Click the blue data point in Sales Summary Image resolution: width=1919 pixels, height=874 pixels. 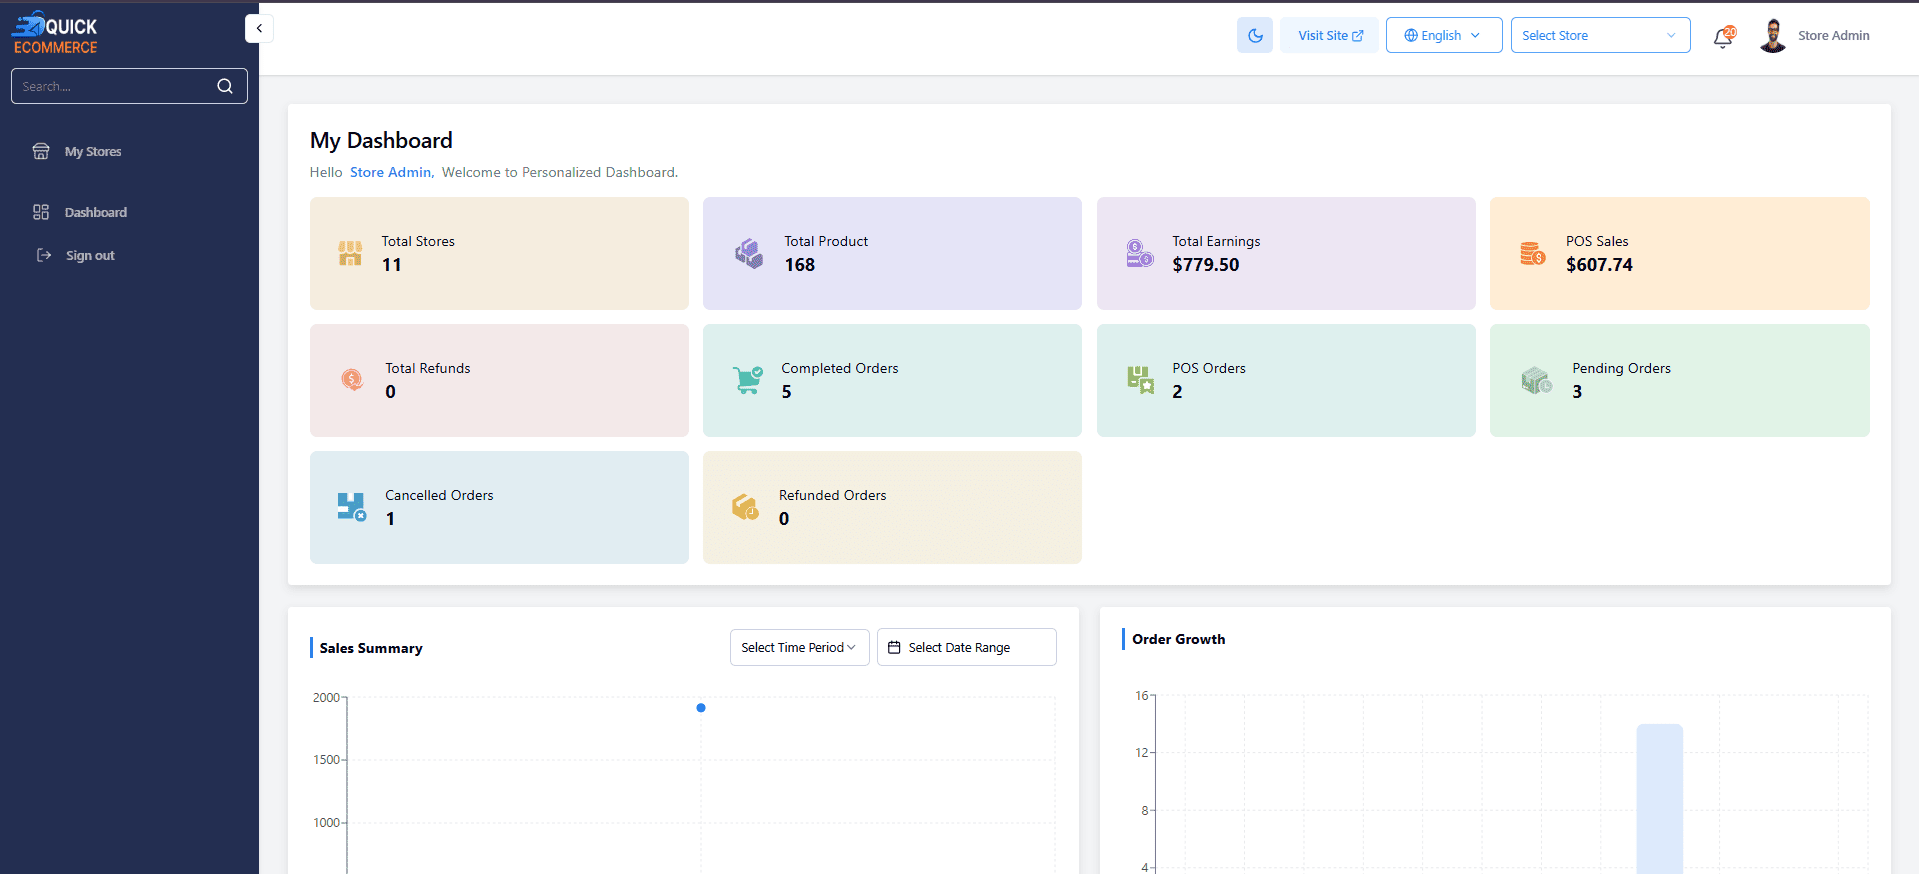(701, 708)
